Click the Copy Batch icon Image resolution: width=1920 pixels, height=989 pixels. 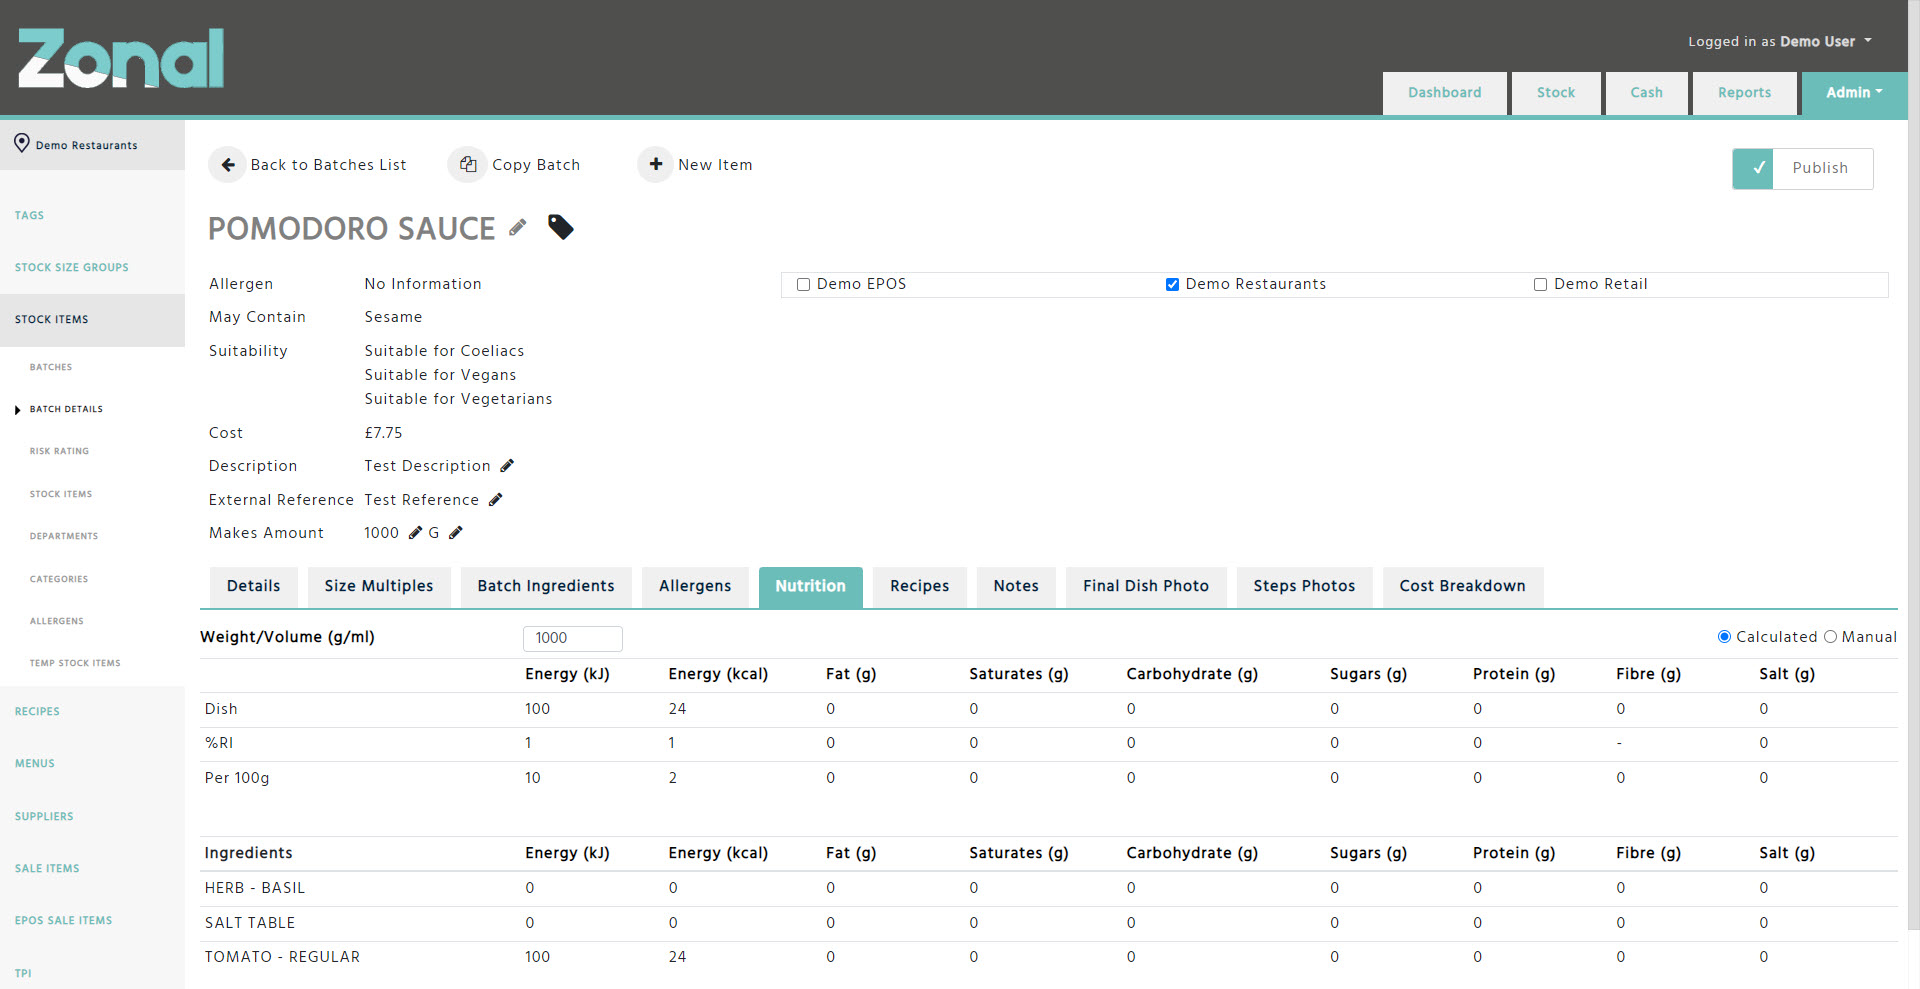(x=467, y=165)
